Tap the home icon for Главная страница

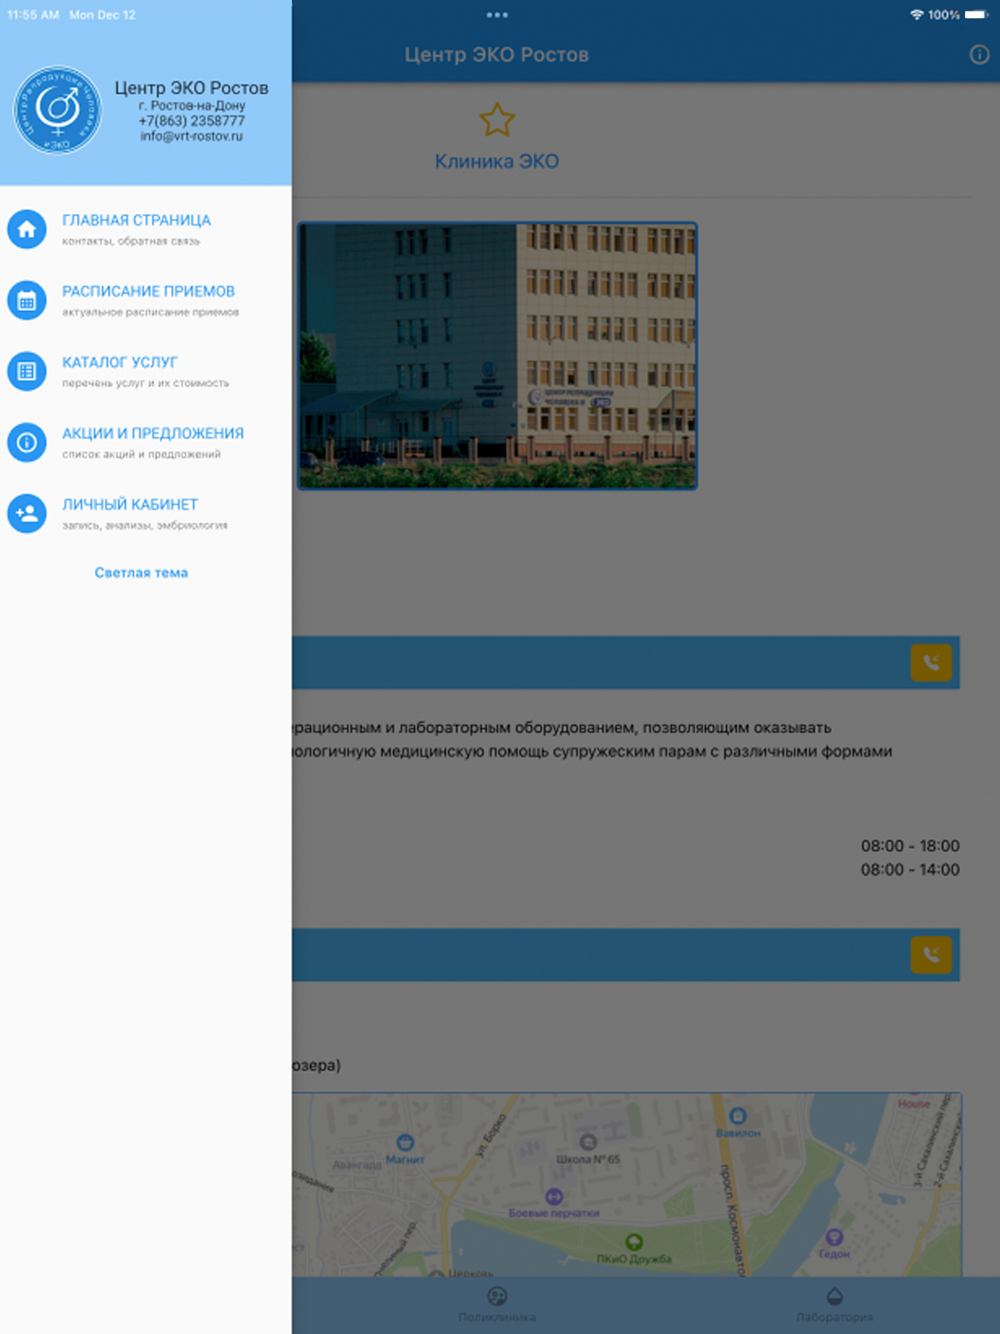(27, 229)
